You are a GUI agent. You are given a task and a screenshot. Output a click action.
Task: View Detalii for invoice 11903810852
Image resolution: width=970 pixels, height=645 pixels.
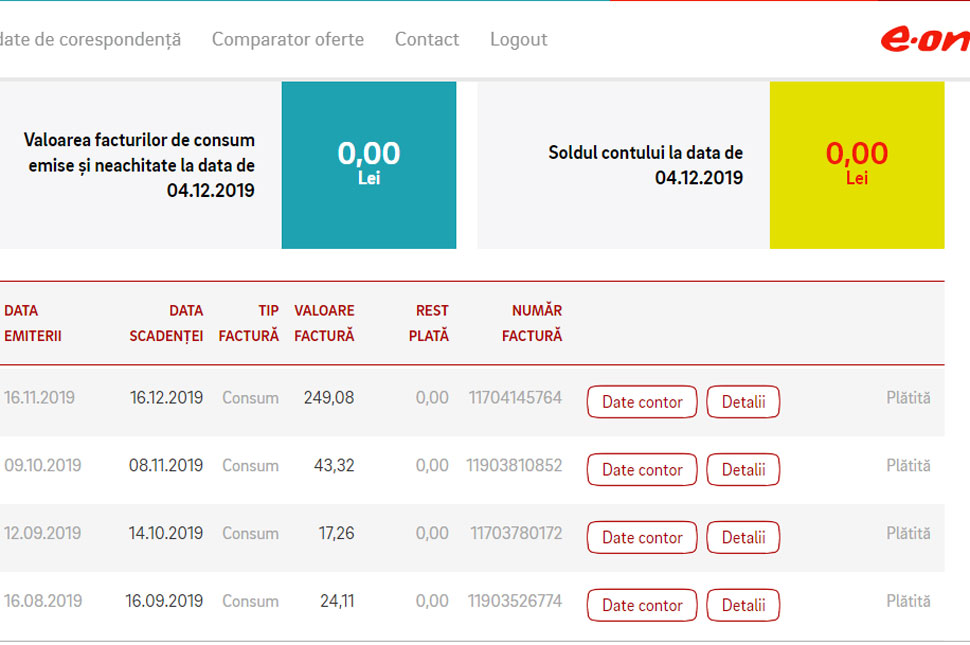click(x=743, y=470)
